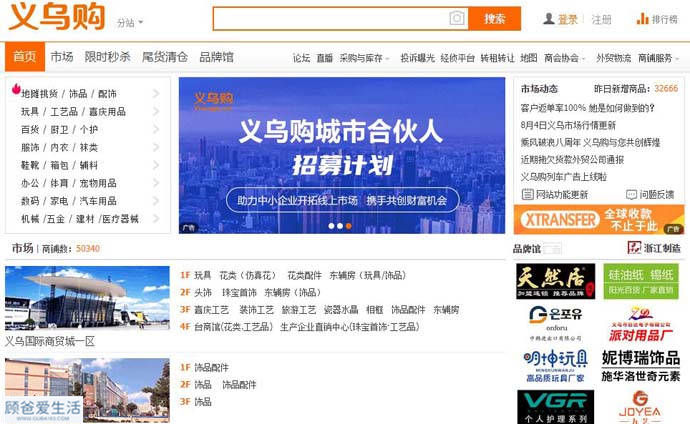This screenshot has width=690, height=424.
Task: Expand 玩具 / 工艺品 category arrow
Action: click(156, 111)
